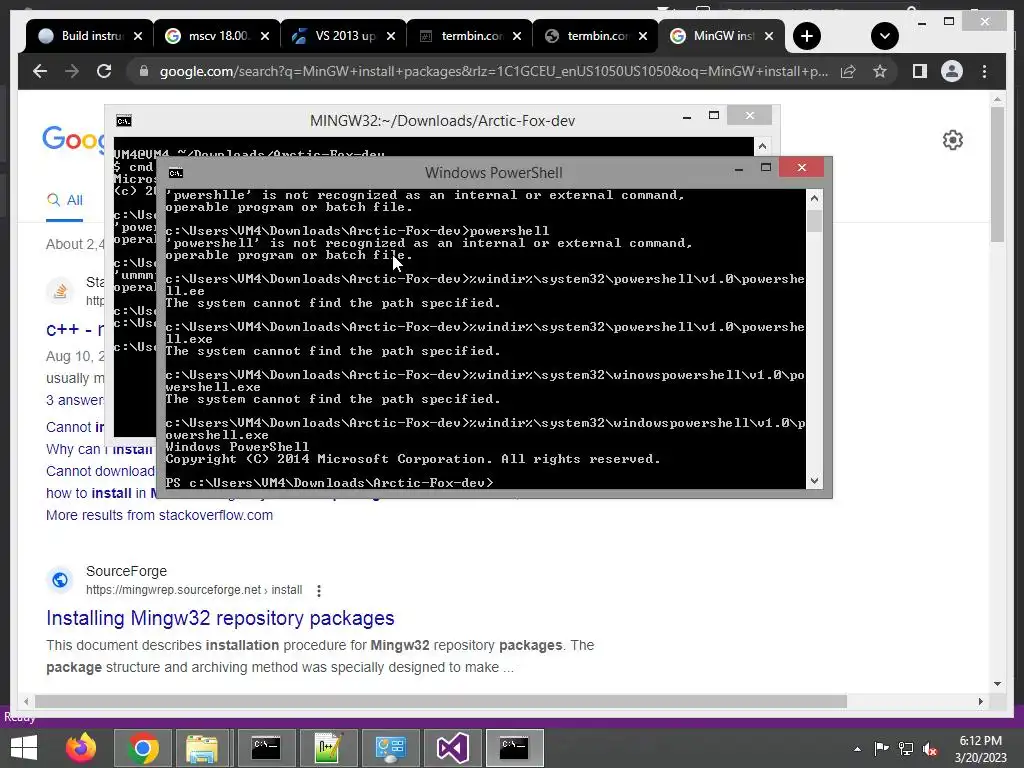Open Visual Studio from the taskbar
The height and width of the screenshot is (768, 1024).
click(x=452, y=748)
